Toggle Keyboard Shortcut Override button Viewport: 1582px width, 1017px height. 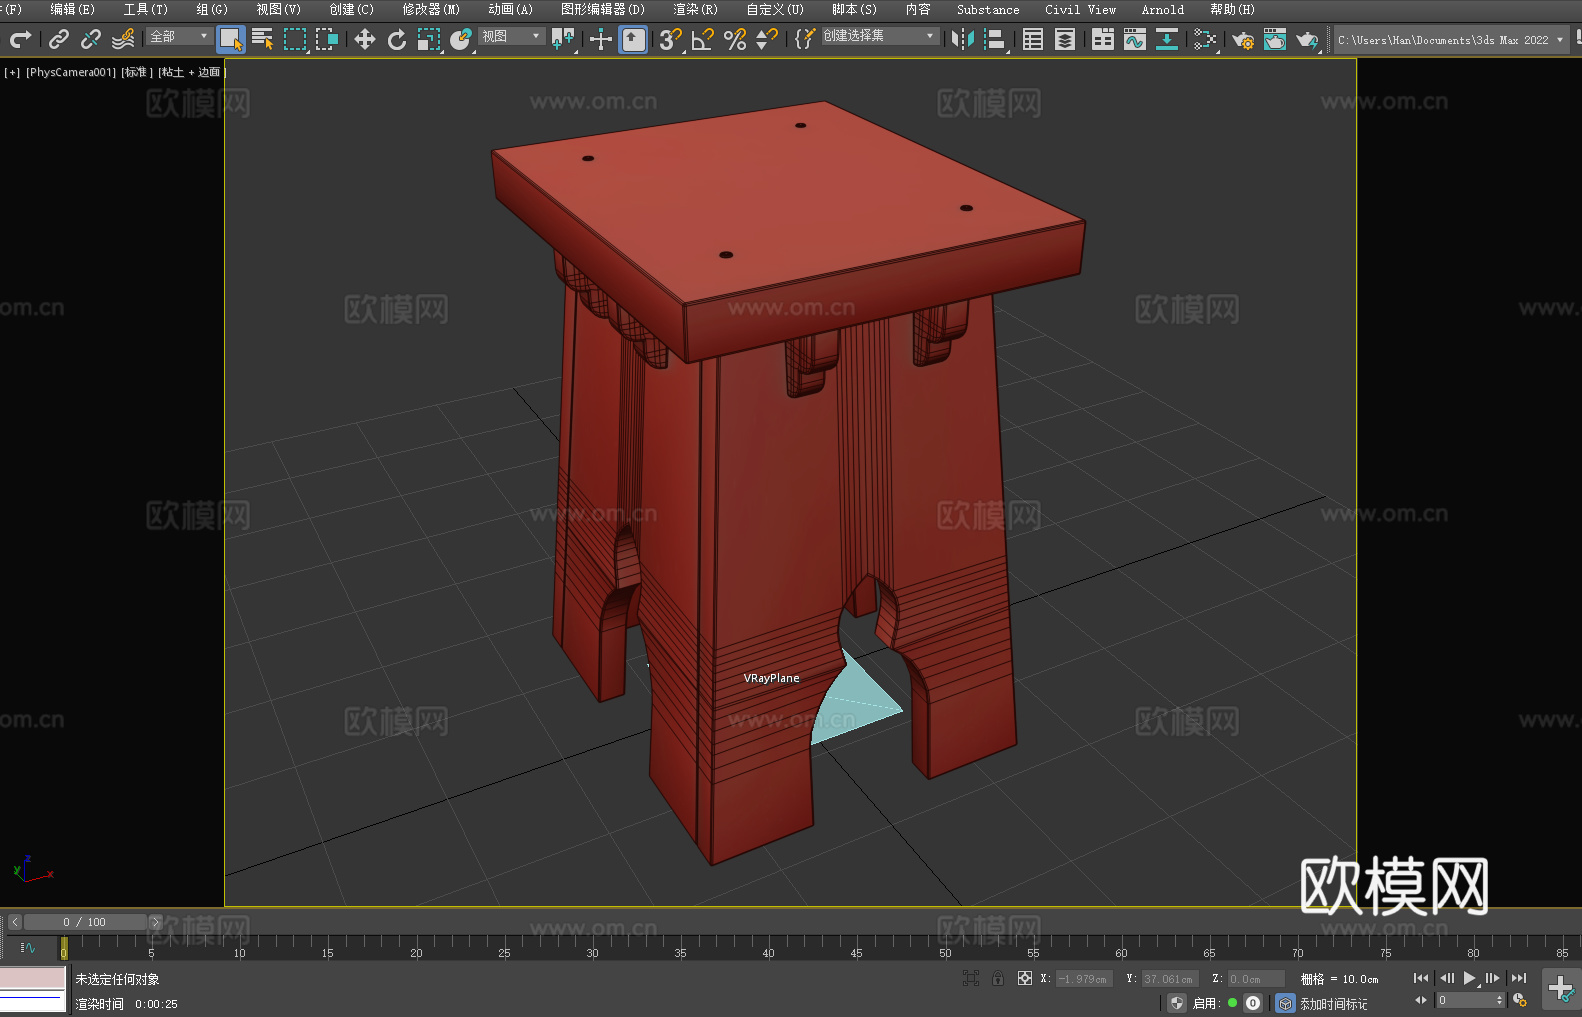633,39
